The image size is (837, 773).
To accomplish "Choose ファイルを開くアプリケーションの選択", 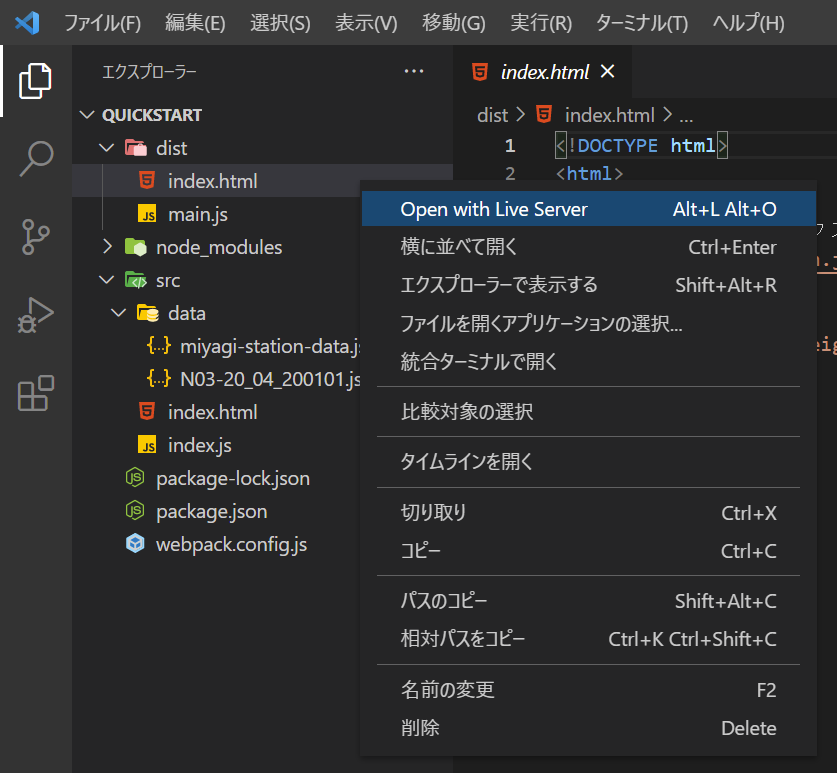I will point(589,323).
